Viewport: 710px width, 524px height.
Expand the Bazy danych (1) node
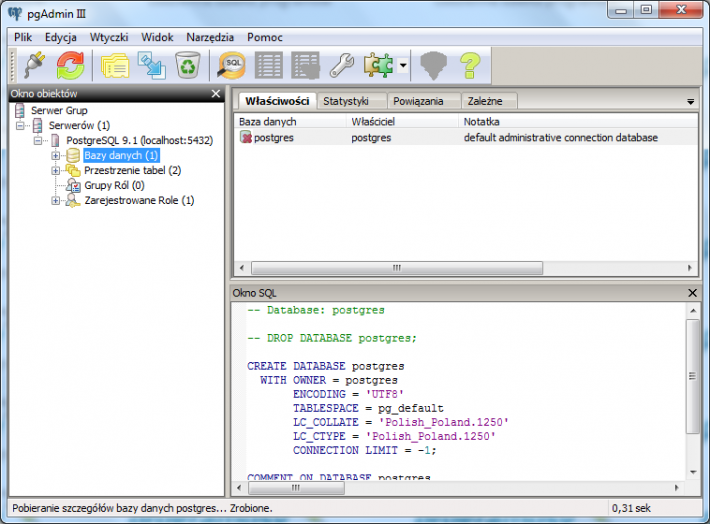click(x=55, y=156)
